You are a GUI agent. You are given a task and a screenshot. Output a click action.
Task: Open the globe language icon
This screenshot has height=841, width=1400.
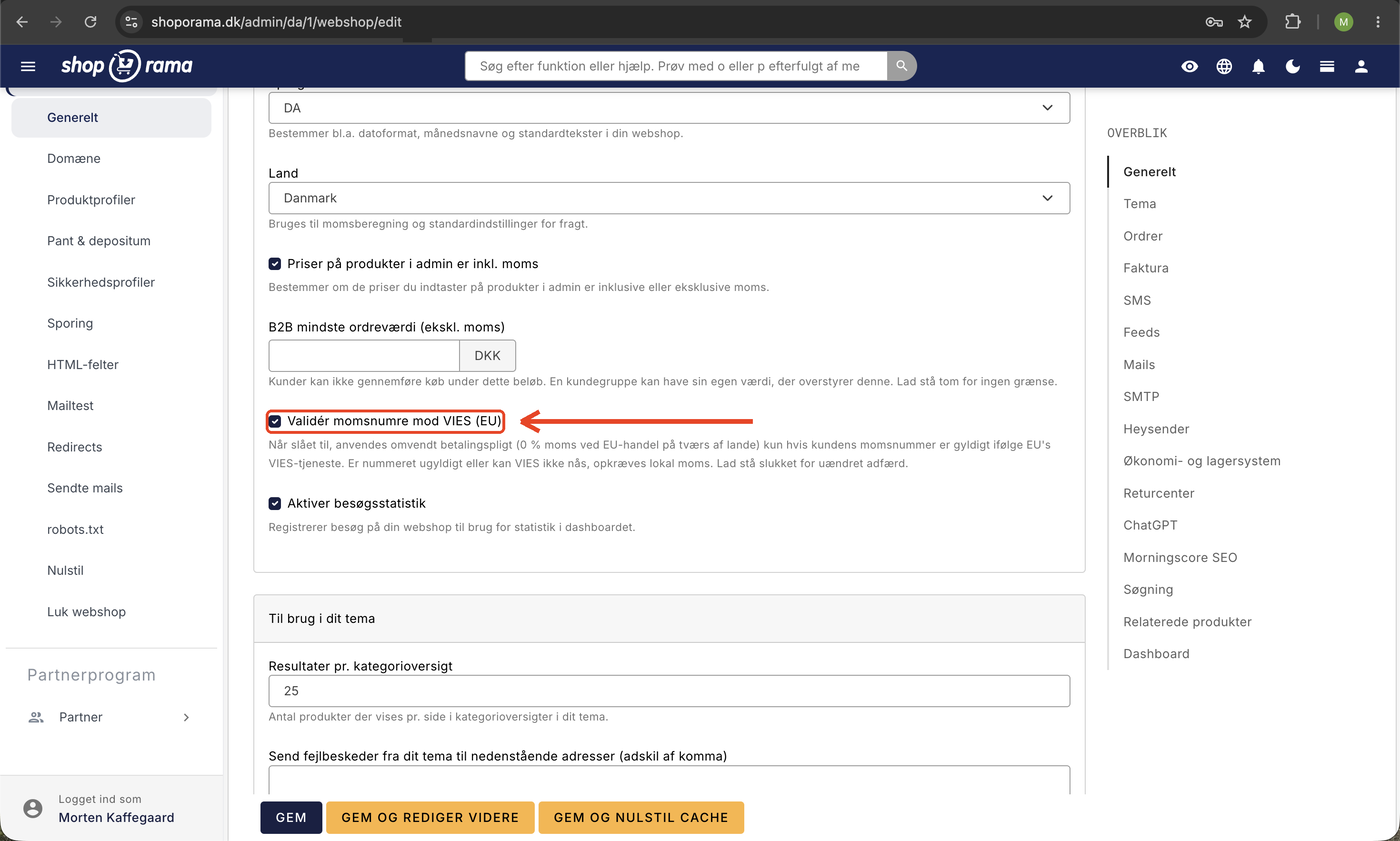point(1224,66)
